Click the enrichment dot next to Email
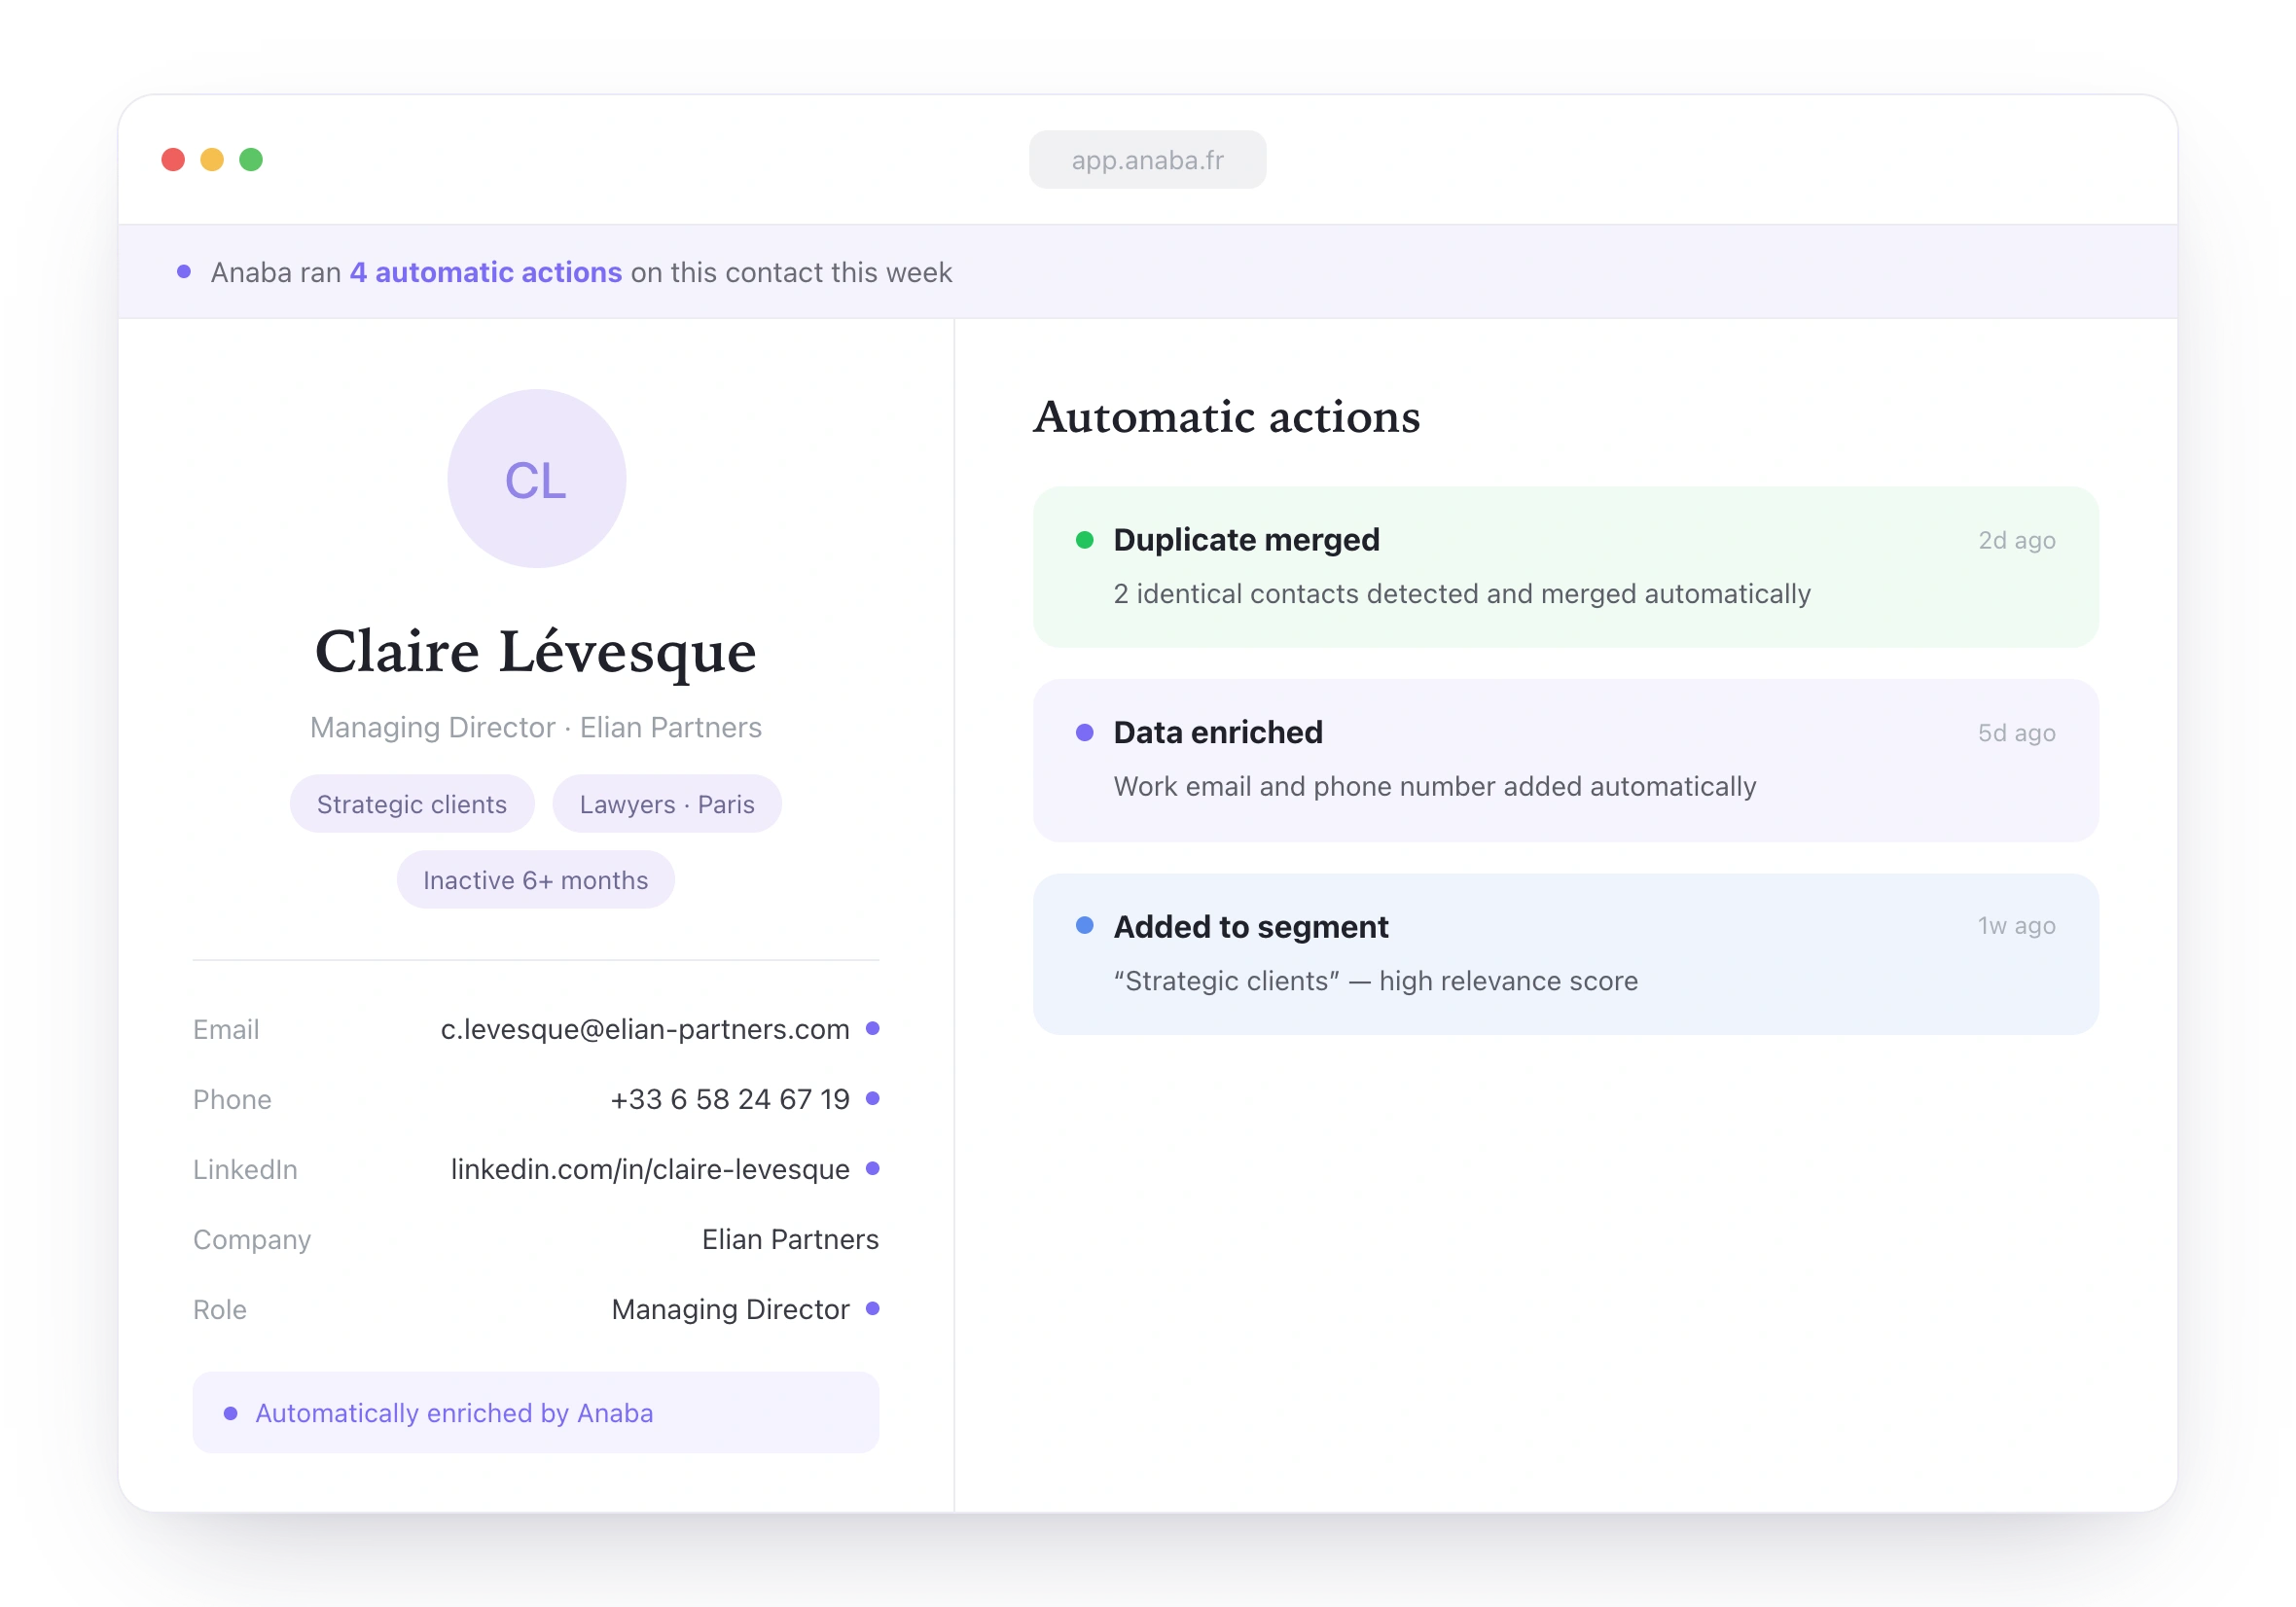This screenshot has height=1607, width=2296. [x=872, y=1028]
